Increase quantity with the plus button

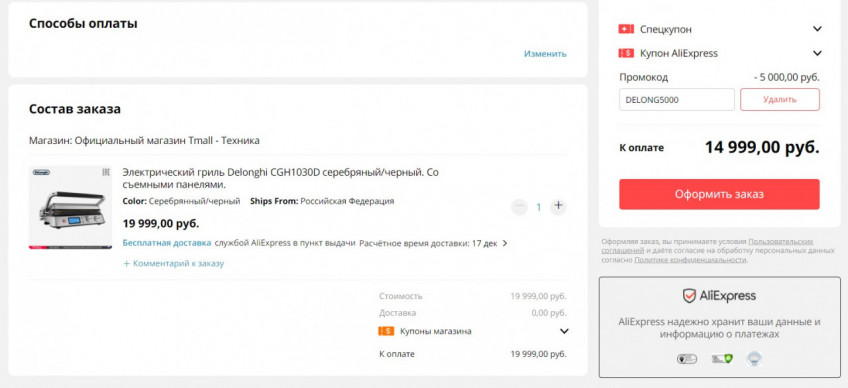coord(558,206)
